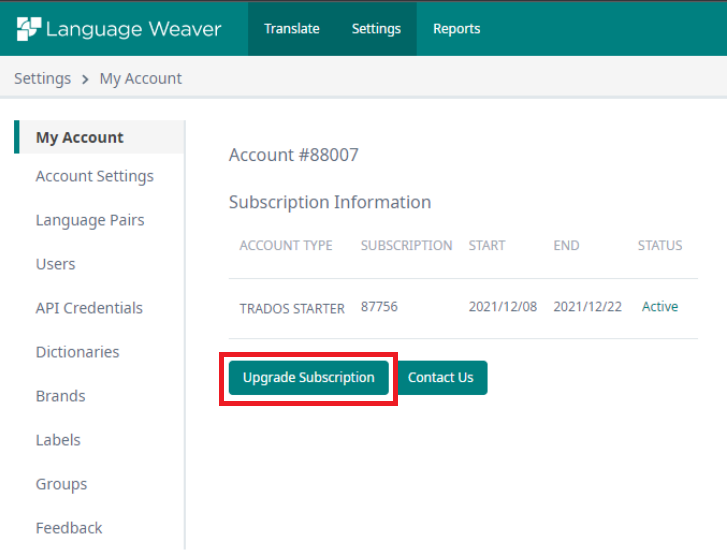Viewport: 728px width, 553px height.
Task: Open Users in the sidebar
Action: tap(55, 264)
